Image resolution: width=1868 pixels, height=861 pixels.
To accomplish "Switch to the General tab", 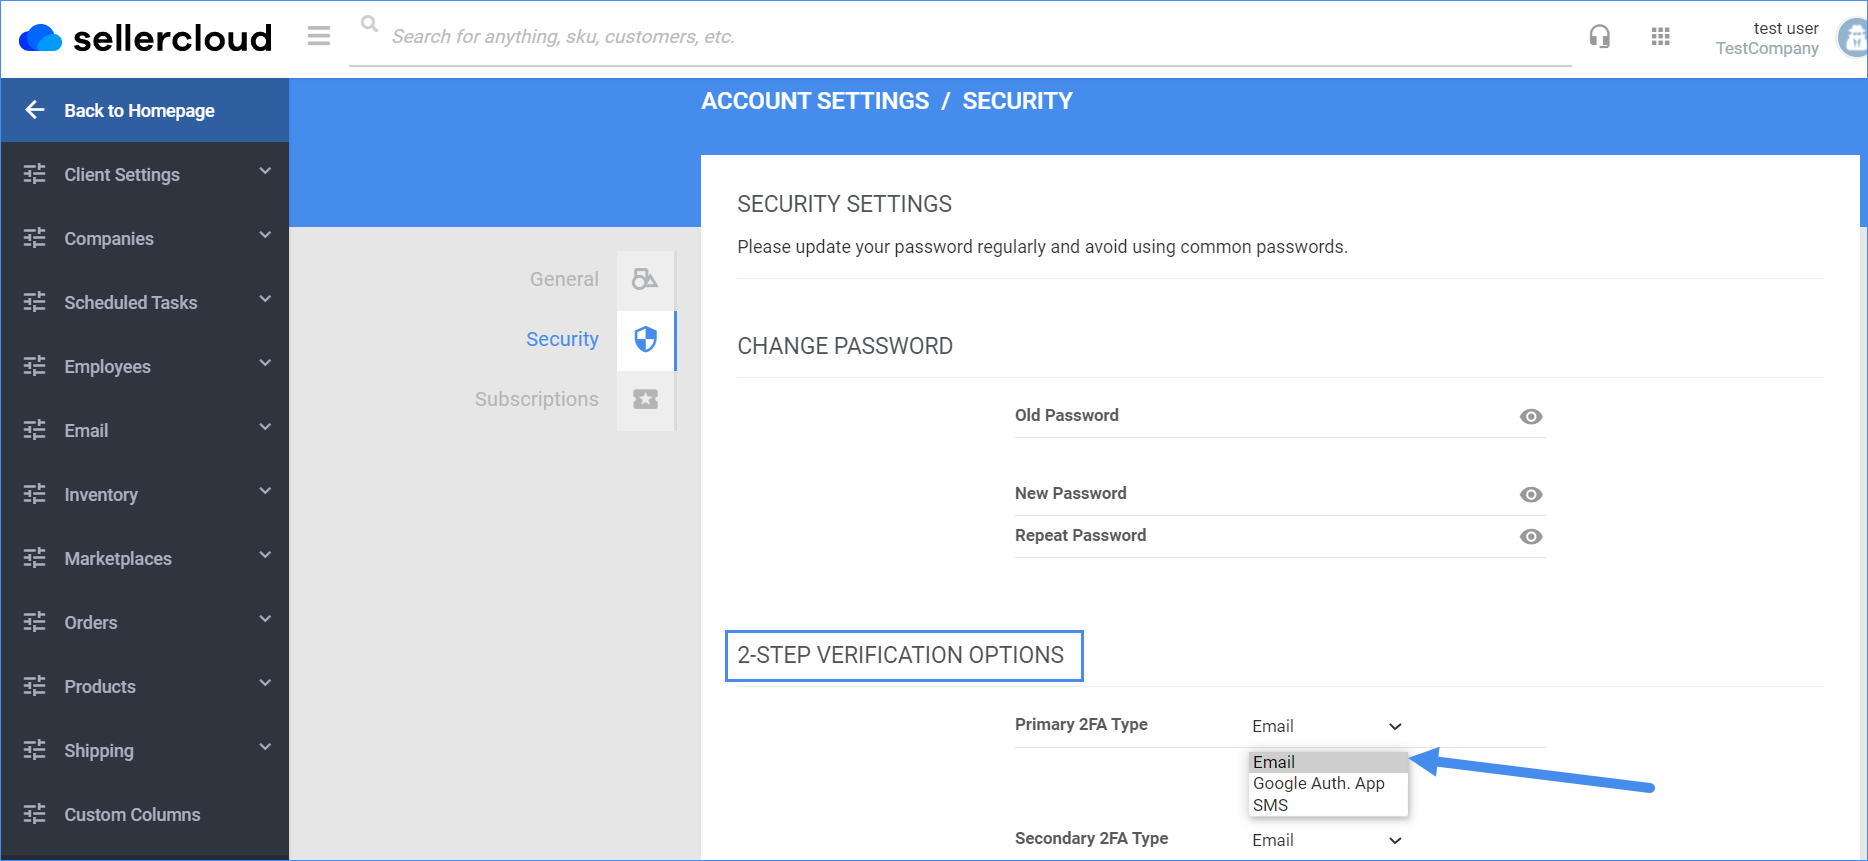I will (x=564, y=279).
